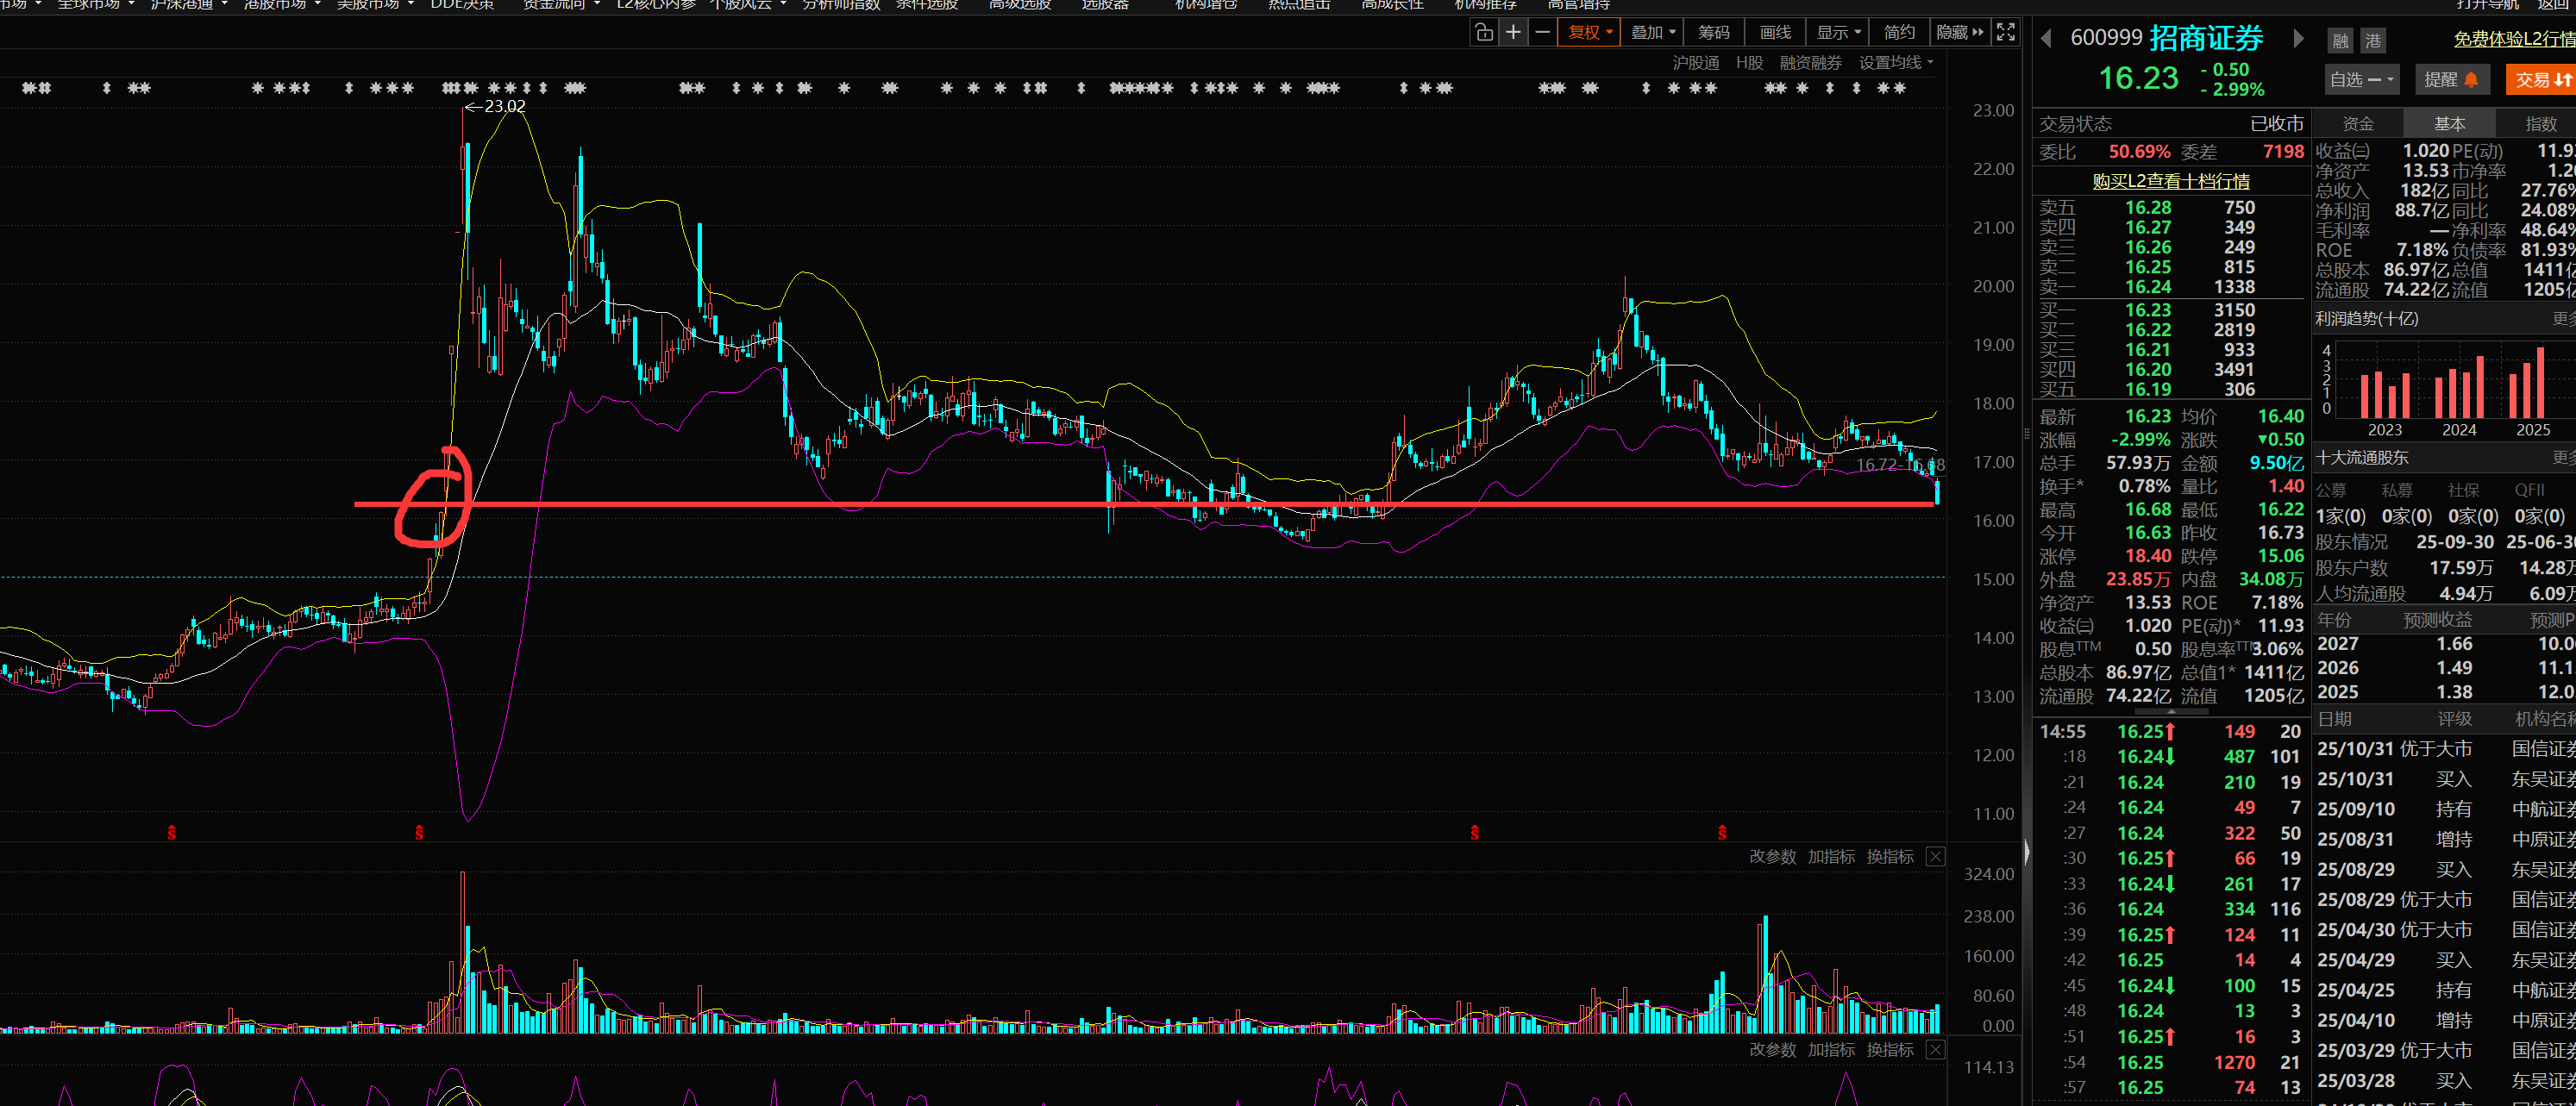Go to next stock arrow
The width and height of the screenshot is (2576, 1106).
click(2299, 39)
